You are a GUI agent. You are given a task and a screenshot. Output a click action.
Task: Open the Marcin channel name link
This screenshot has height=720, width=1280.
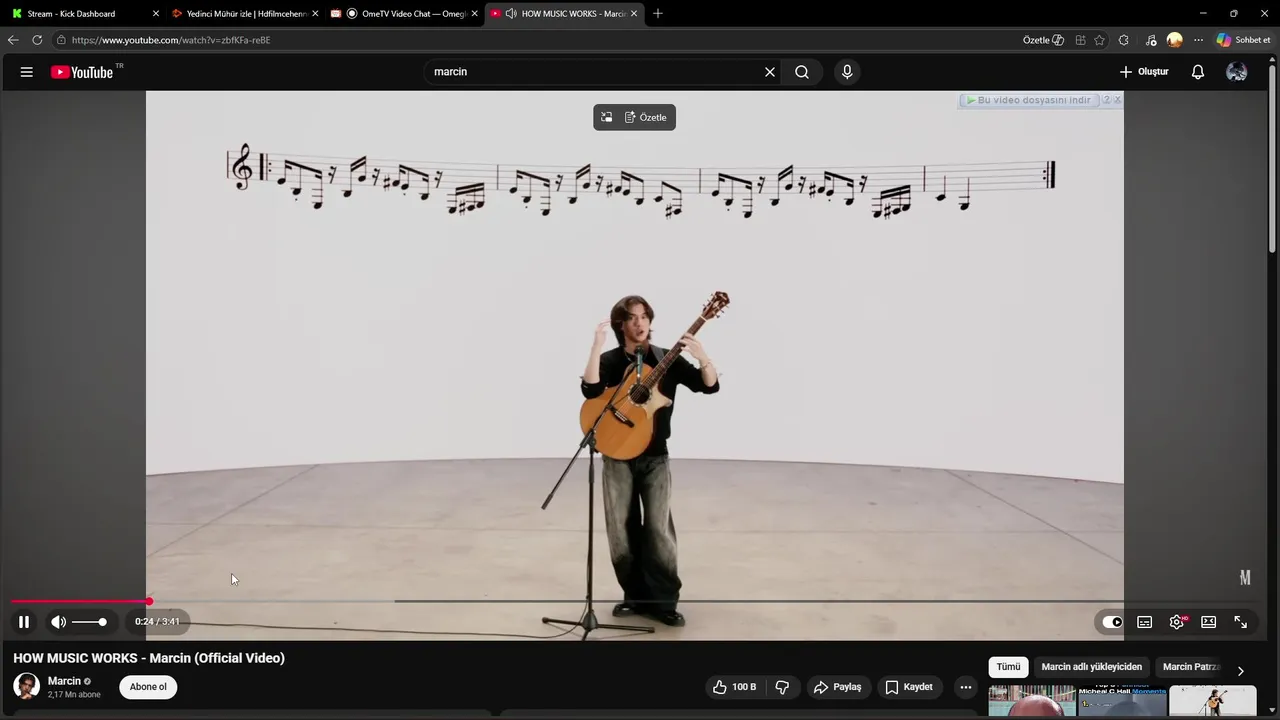pos(64,681)
